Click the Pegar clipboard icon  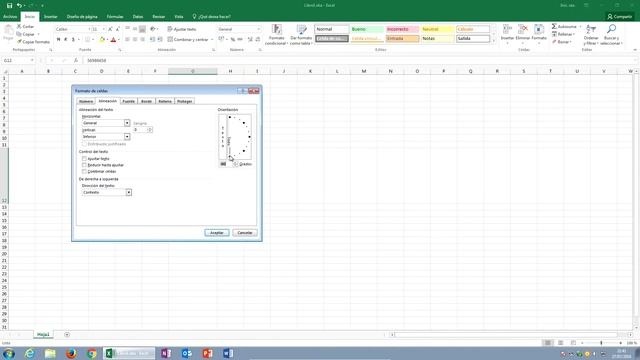point(8,33)
